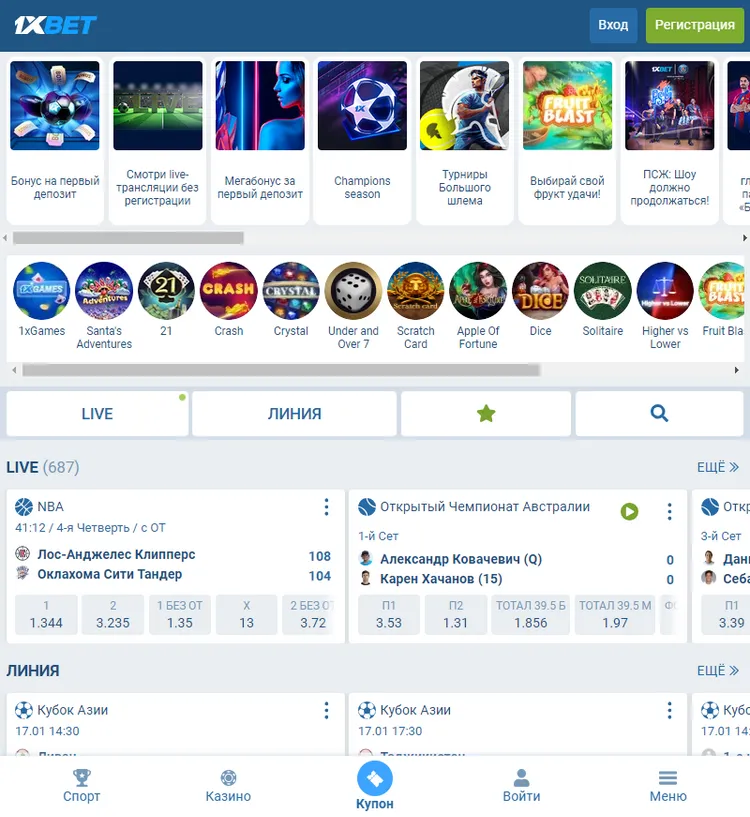Open options dots for Кубок Азии 14:30
Image resolution: width=750 pixels, height=817 pixels.
click(326, 710)
